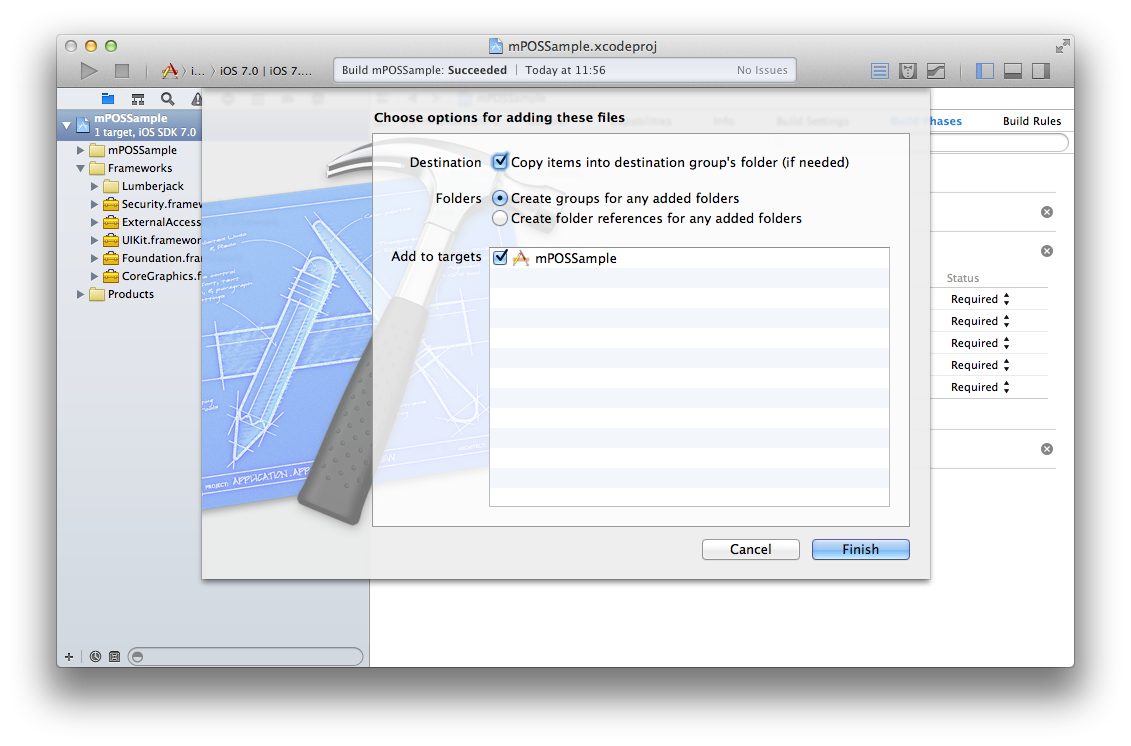Stop the running build
Image resolution: width=1131 pixels, height=746 pixels.
pos(122,71)
